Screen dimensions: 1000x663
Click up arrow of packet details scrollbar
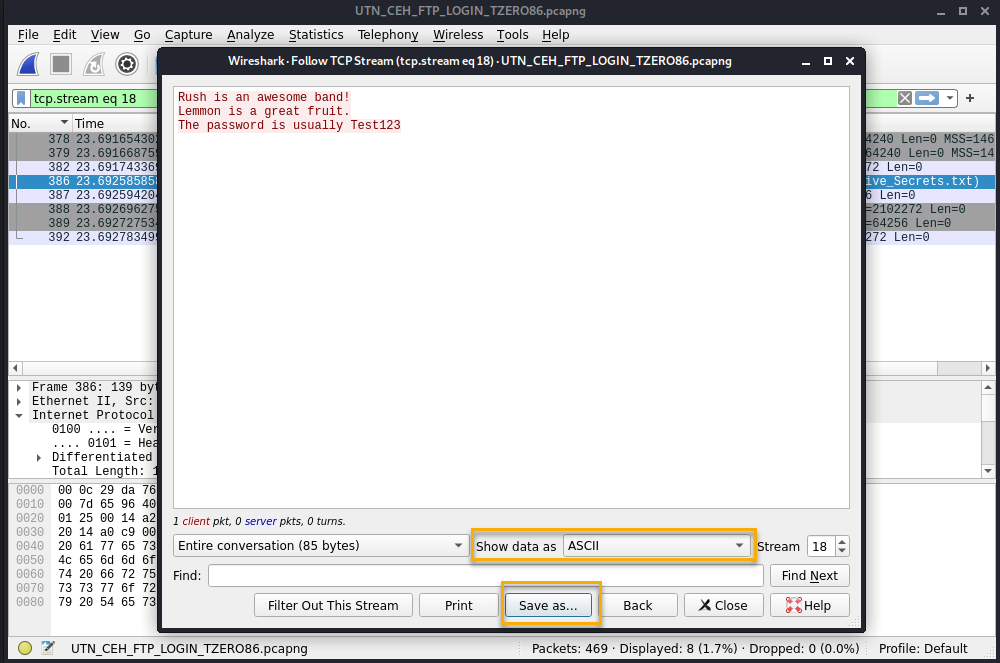(x=988, y=387)
